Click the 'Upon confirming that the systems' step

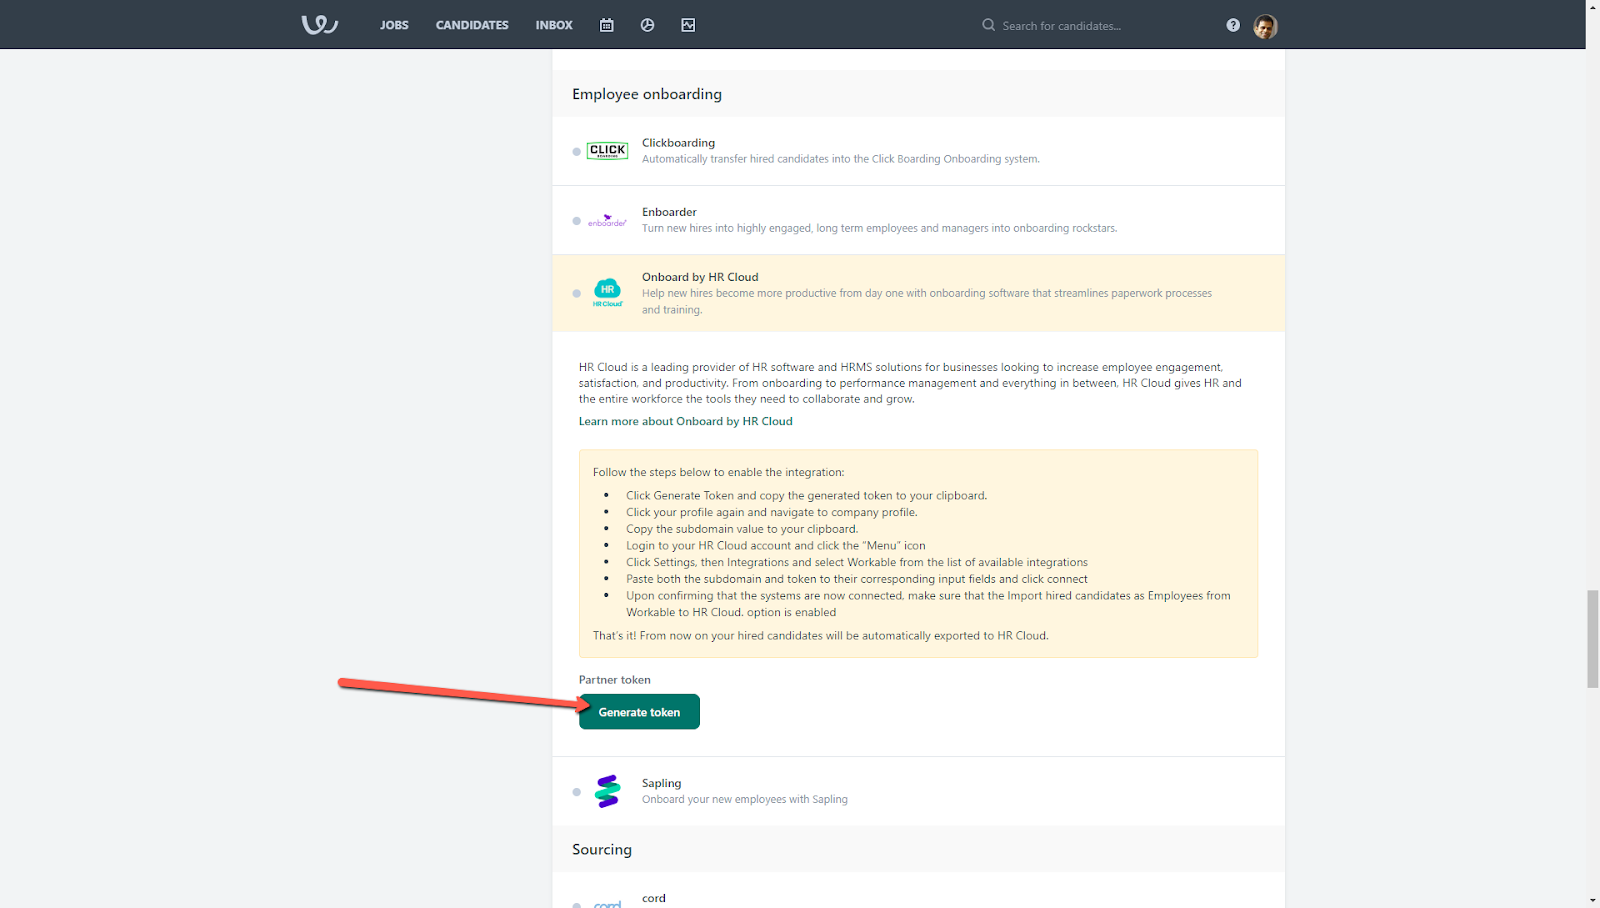pos(928,604)
